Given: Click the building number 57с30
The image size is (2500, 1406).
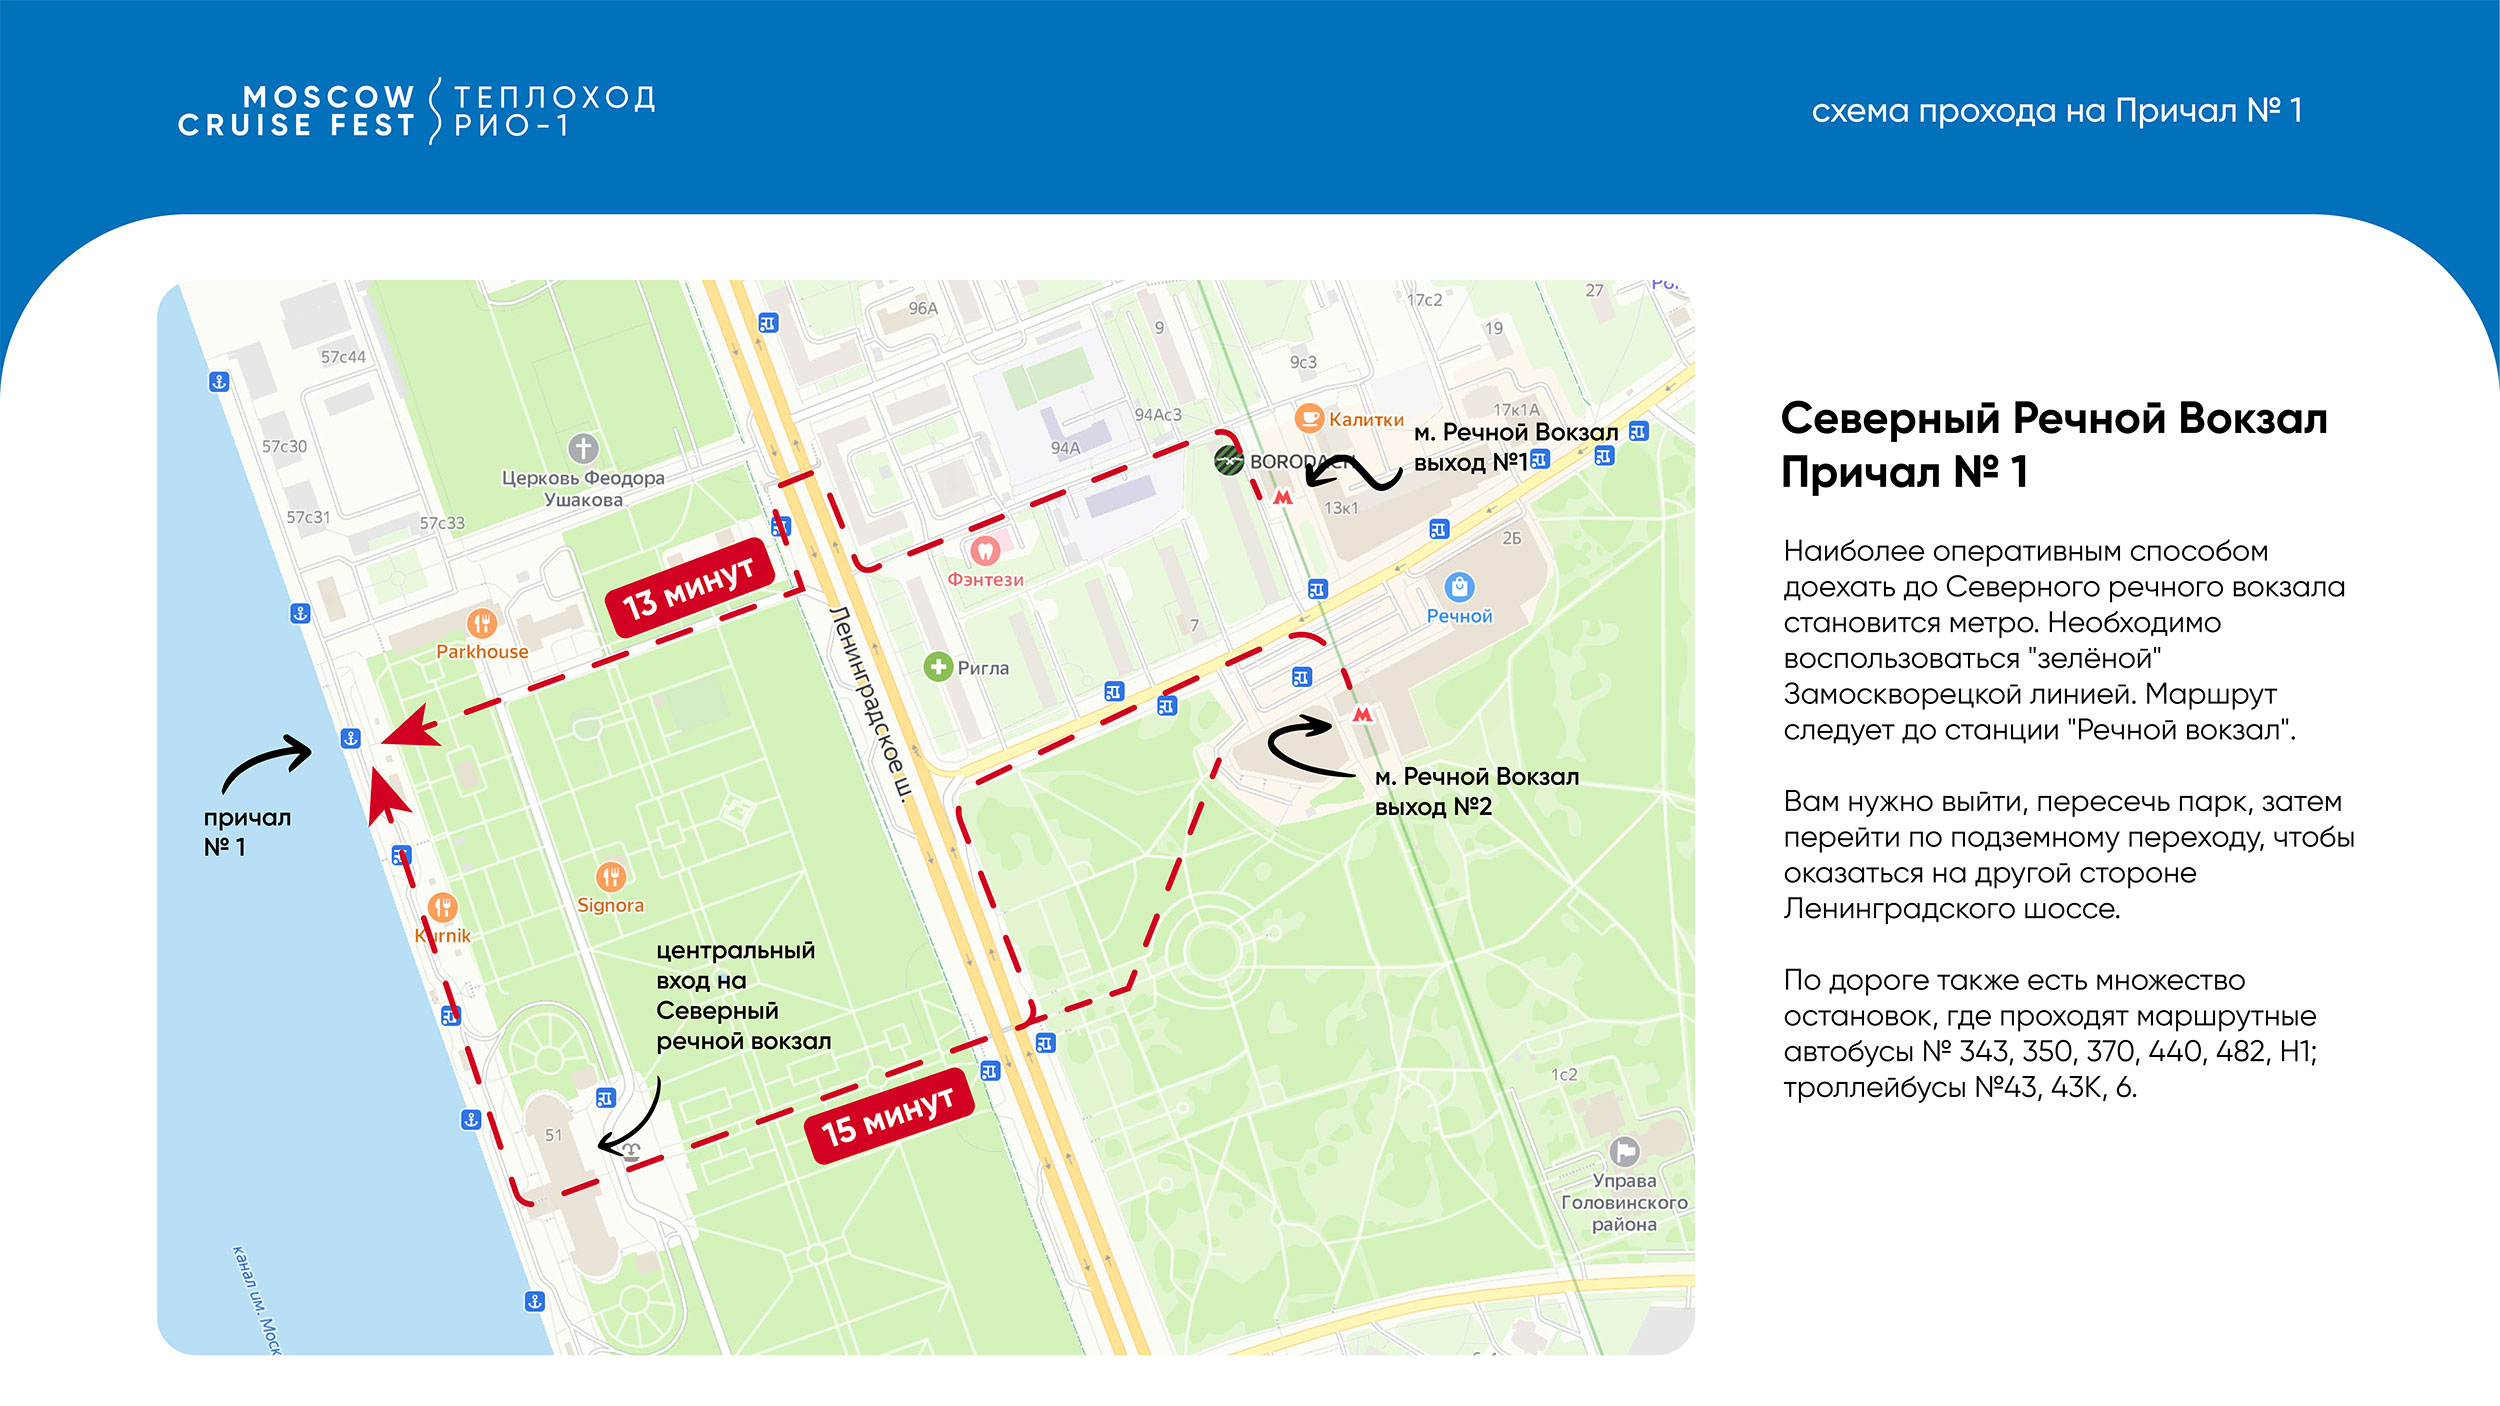Looking at the screenshot, I should 284,446.
